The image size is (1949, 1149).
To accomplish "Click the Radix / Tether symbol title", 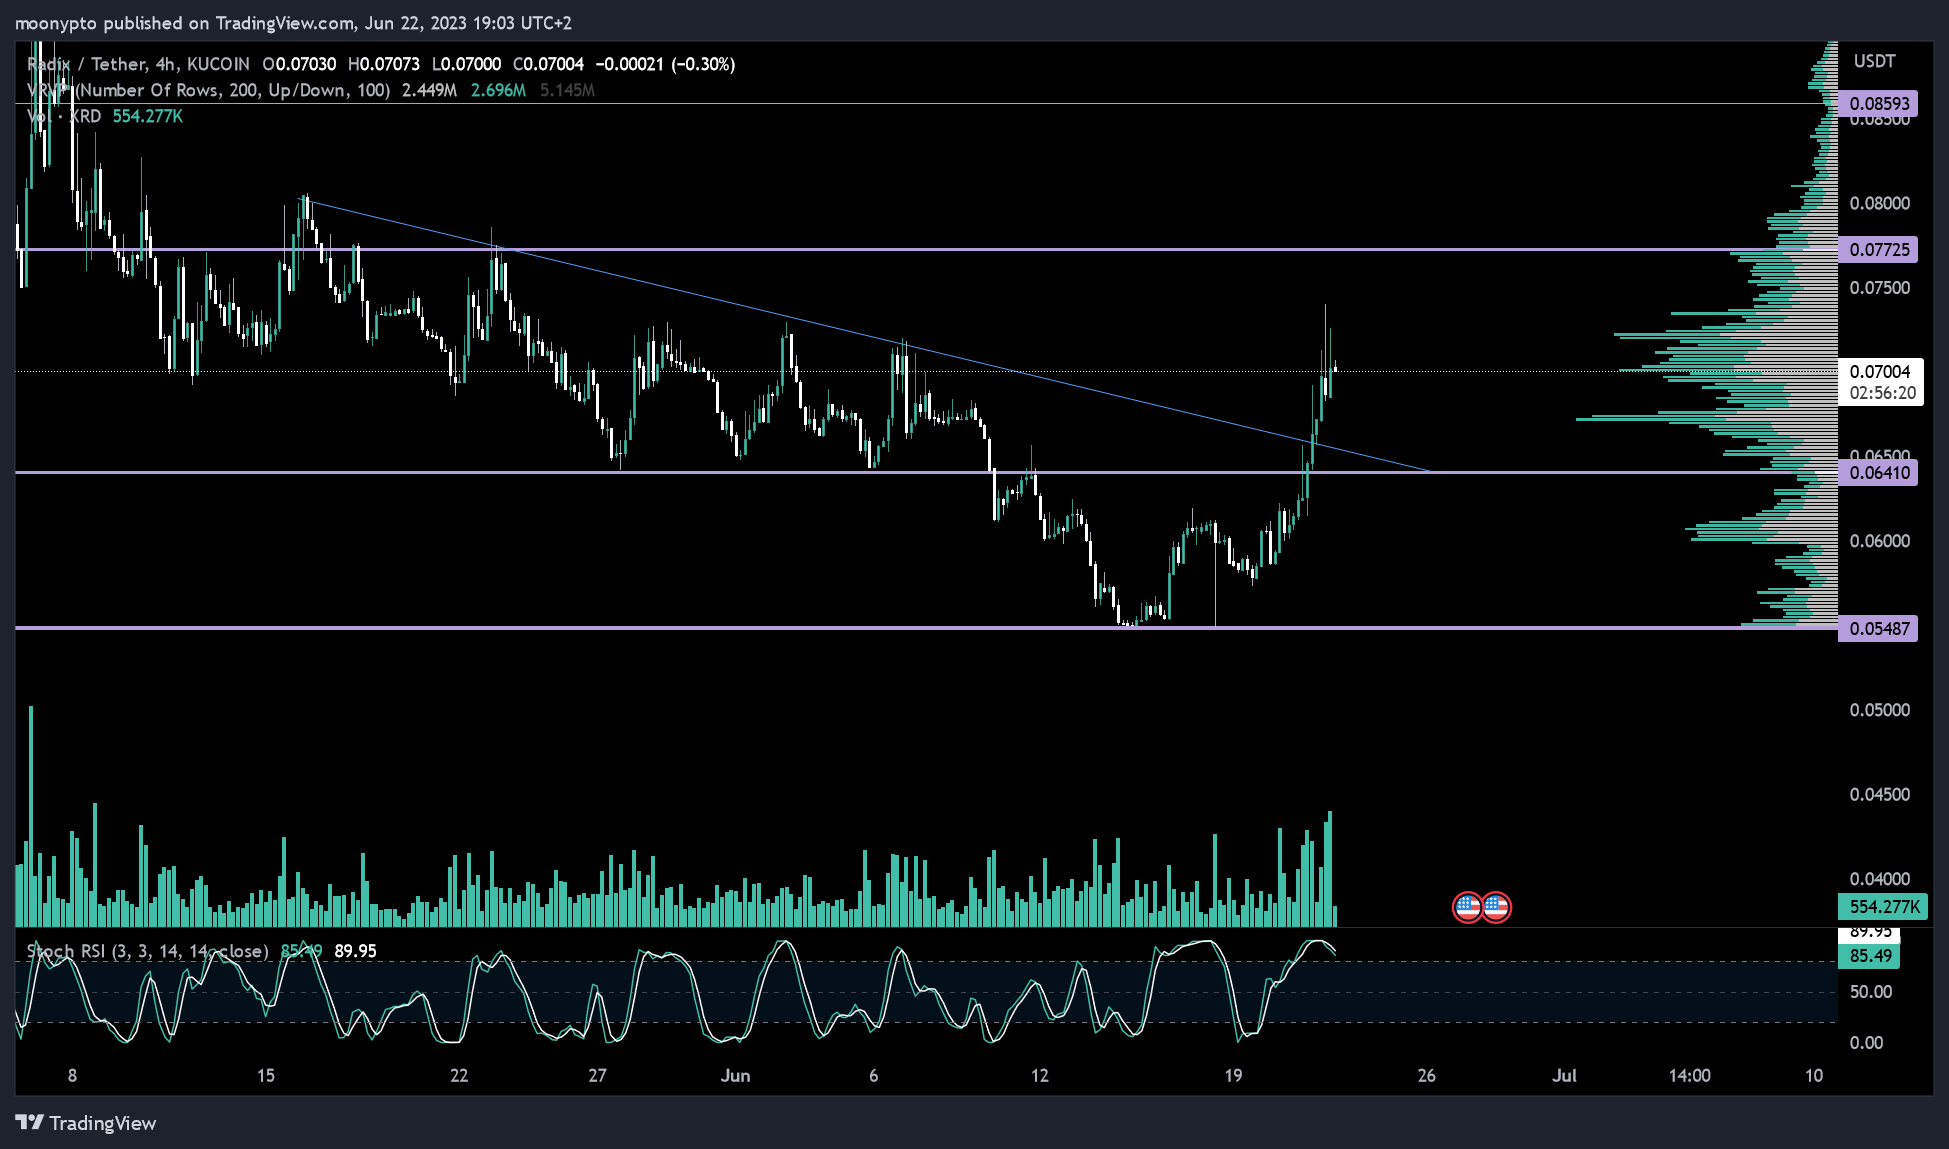I will [138, 64].
